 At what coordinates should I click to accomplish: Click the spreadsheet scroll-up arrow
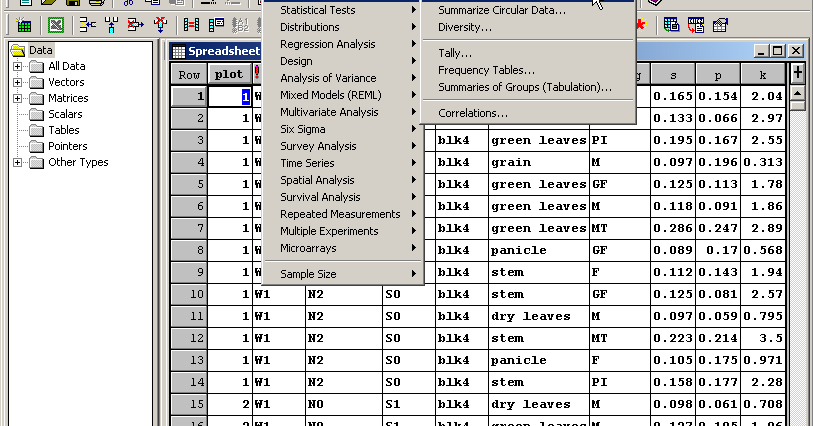(797, 94)
